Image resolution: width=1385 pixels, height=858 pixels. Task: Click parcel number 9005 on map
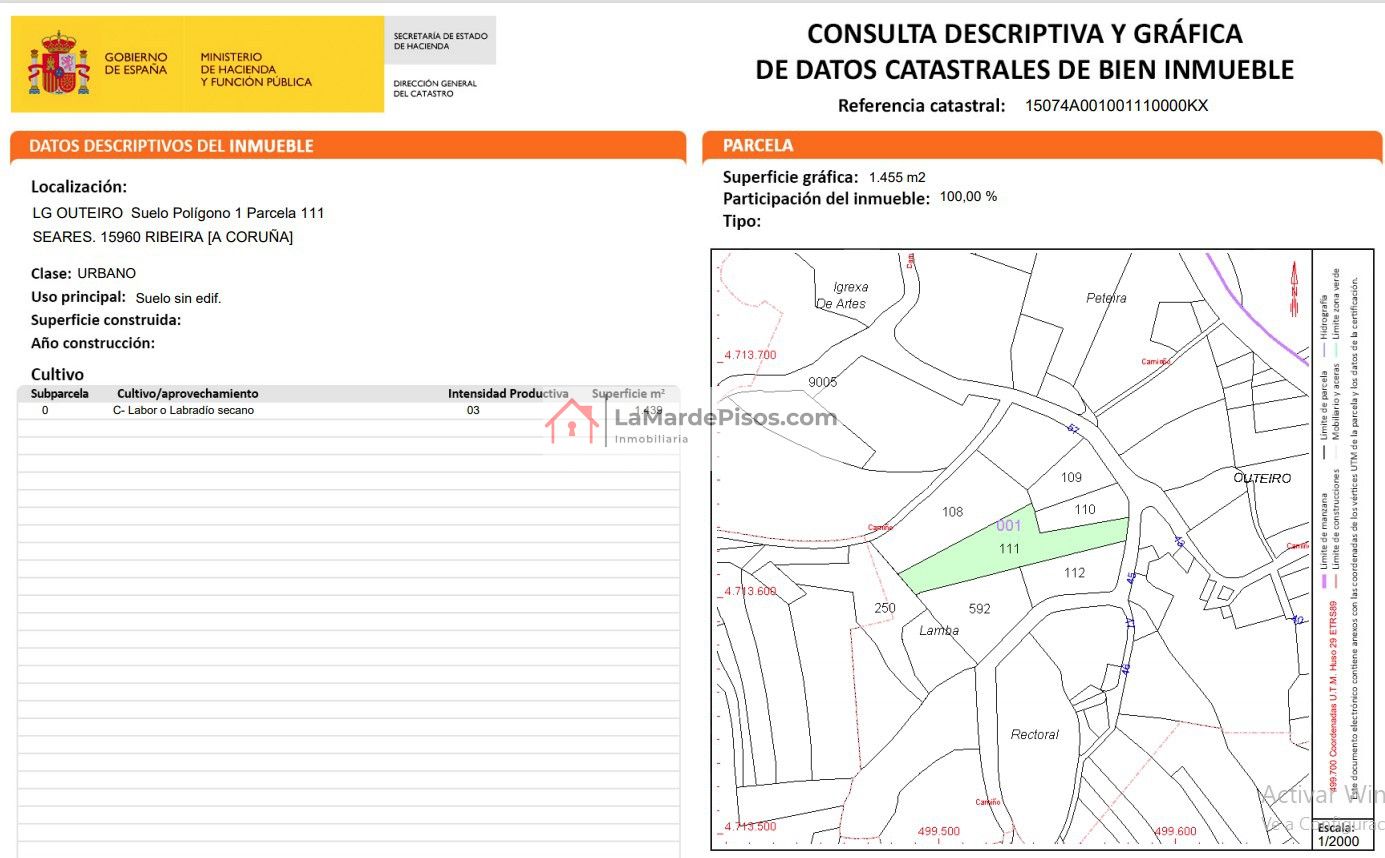(x=822, y=382)
